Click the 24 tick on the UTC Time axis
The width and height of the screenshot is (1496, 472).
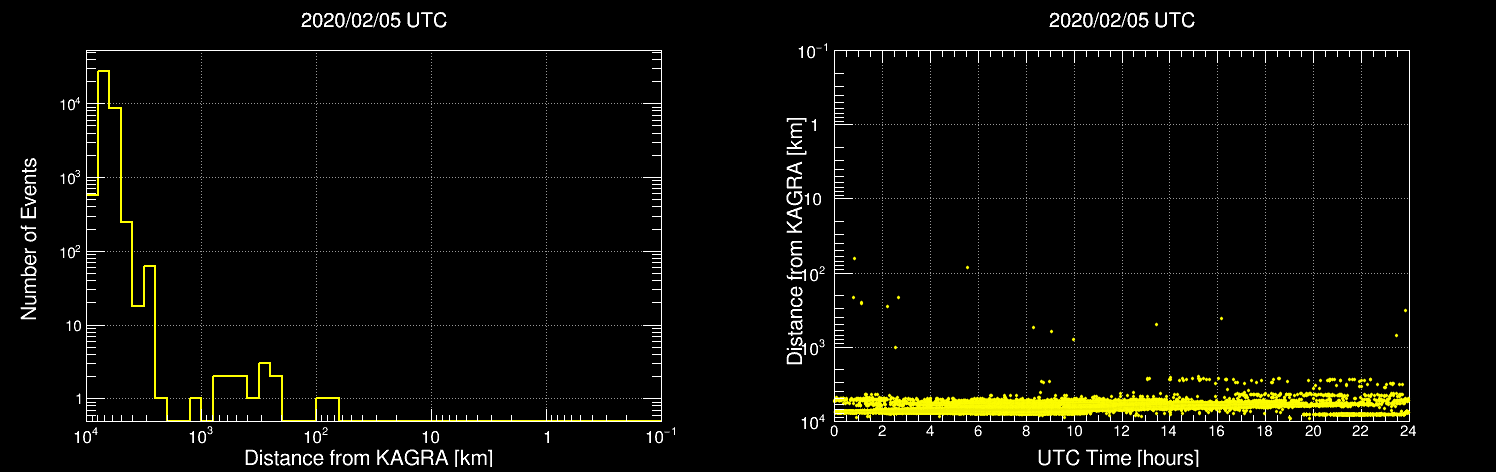[1409, 432]
